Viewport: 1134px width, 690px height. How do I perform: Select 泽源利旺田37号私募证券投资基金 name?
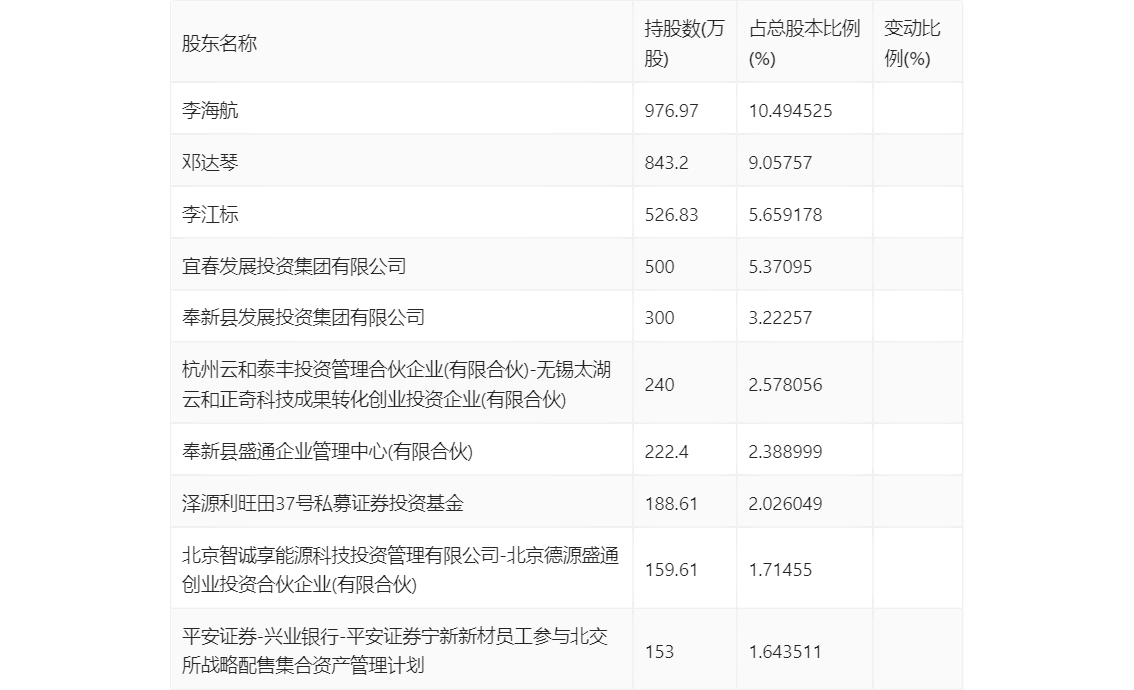click(x=323, y=503)
